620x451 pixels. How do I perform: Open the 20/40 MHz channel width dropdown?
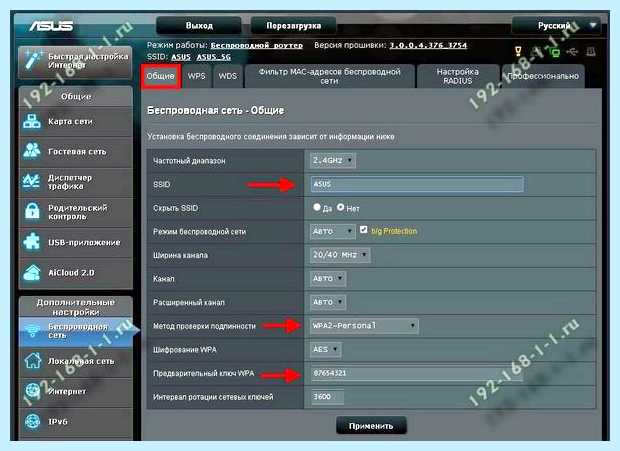(340, 255)
